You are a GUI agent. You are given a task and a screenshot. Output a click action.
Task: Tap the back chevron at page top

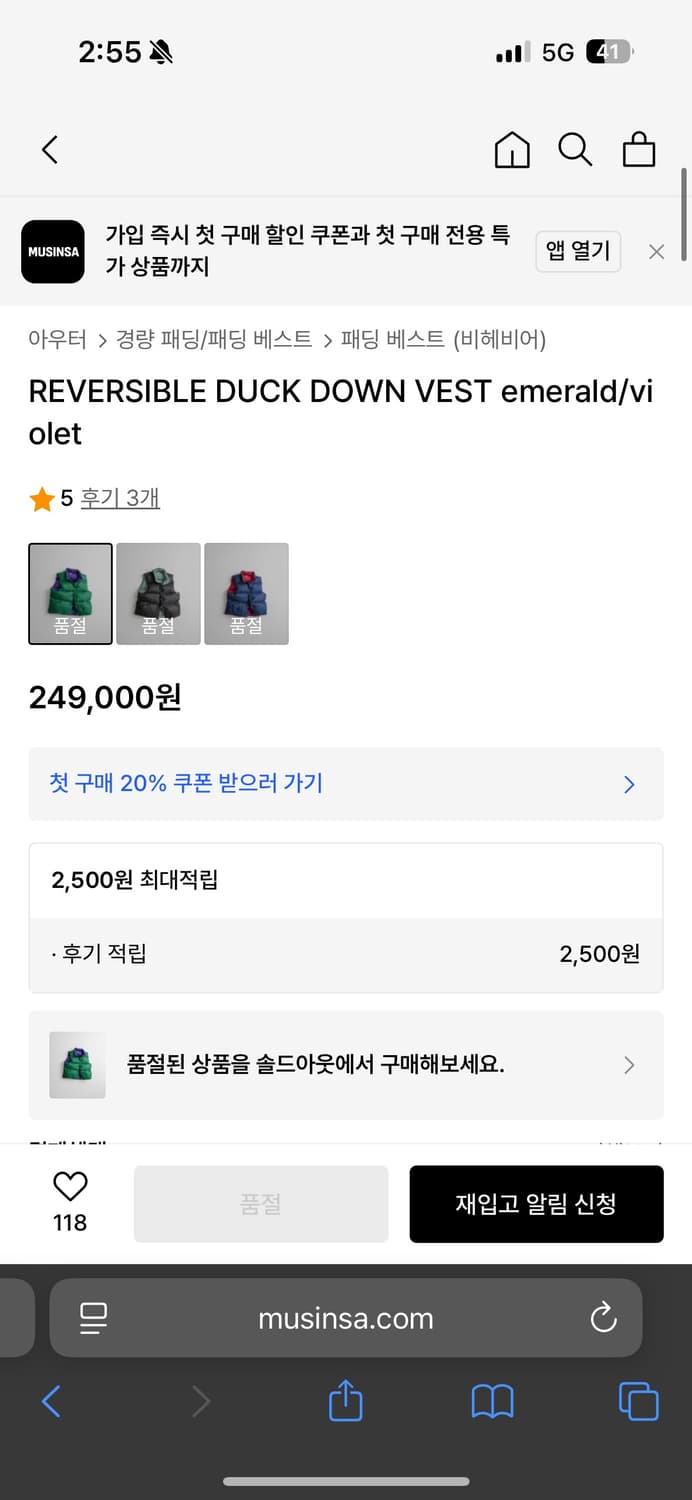49,148
